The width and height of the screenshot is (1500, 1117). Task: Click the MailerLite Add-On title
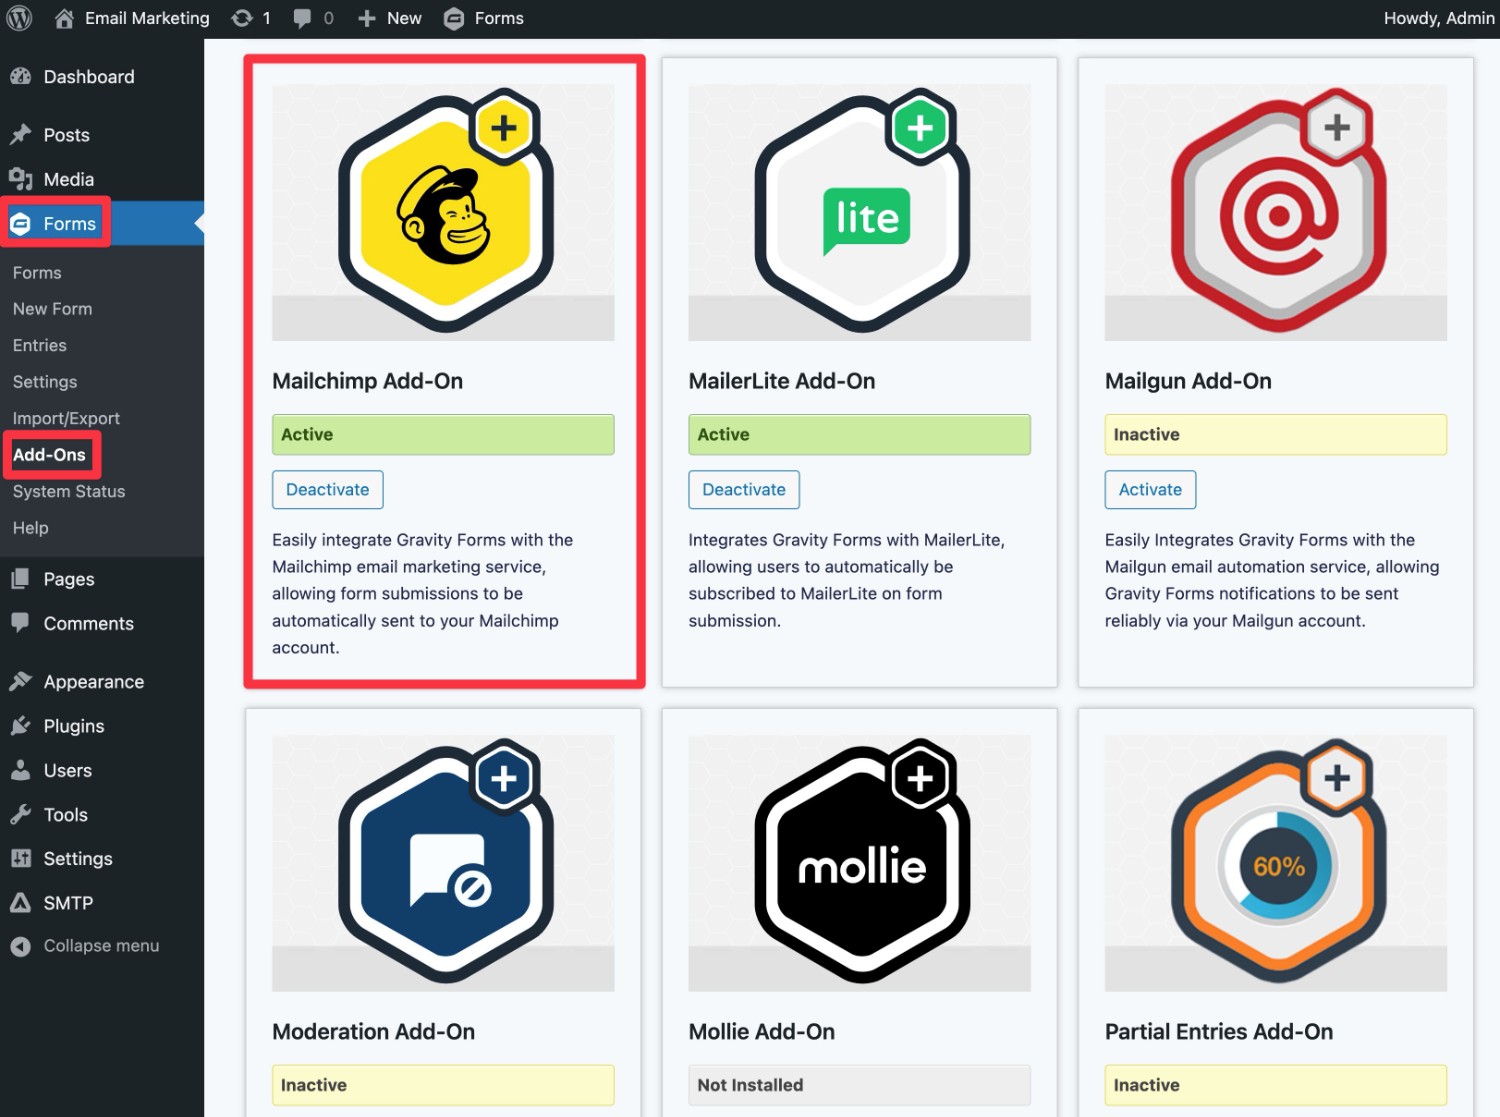point(781,381)
